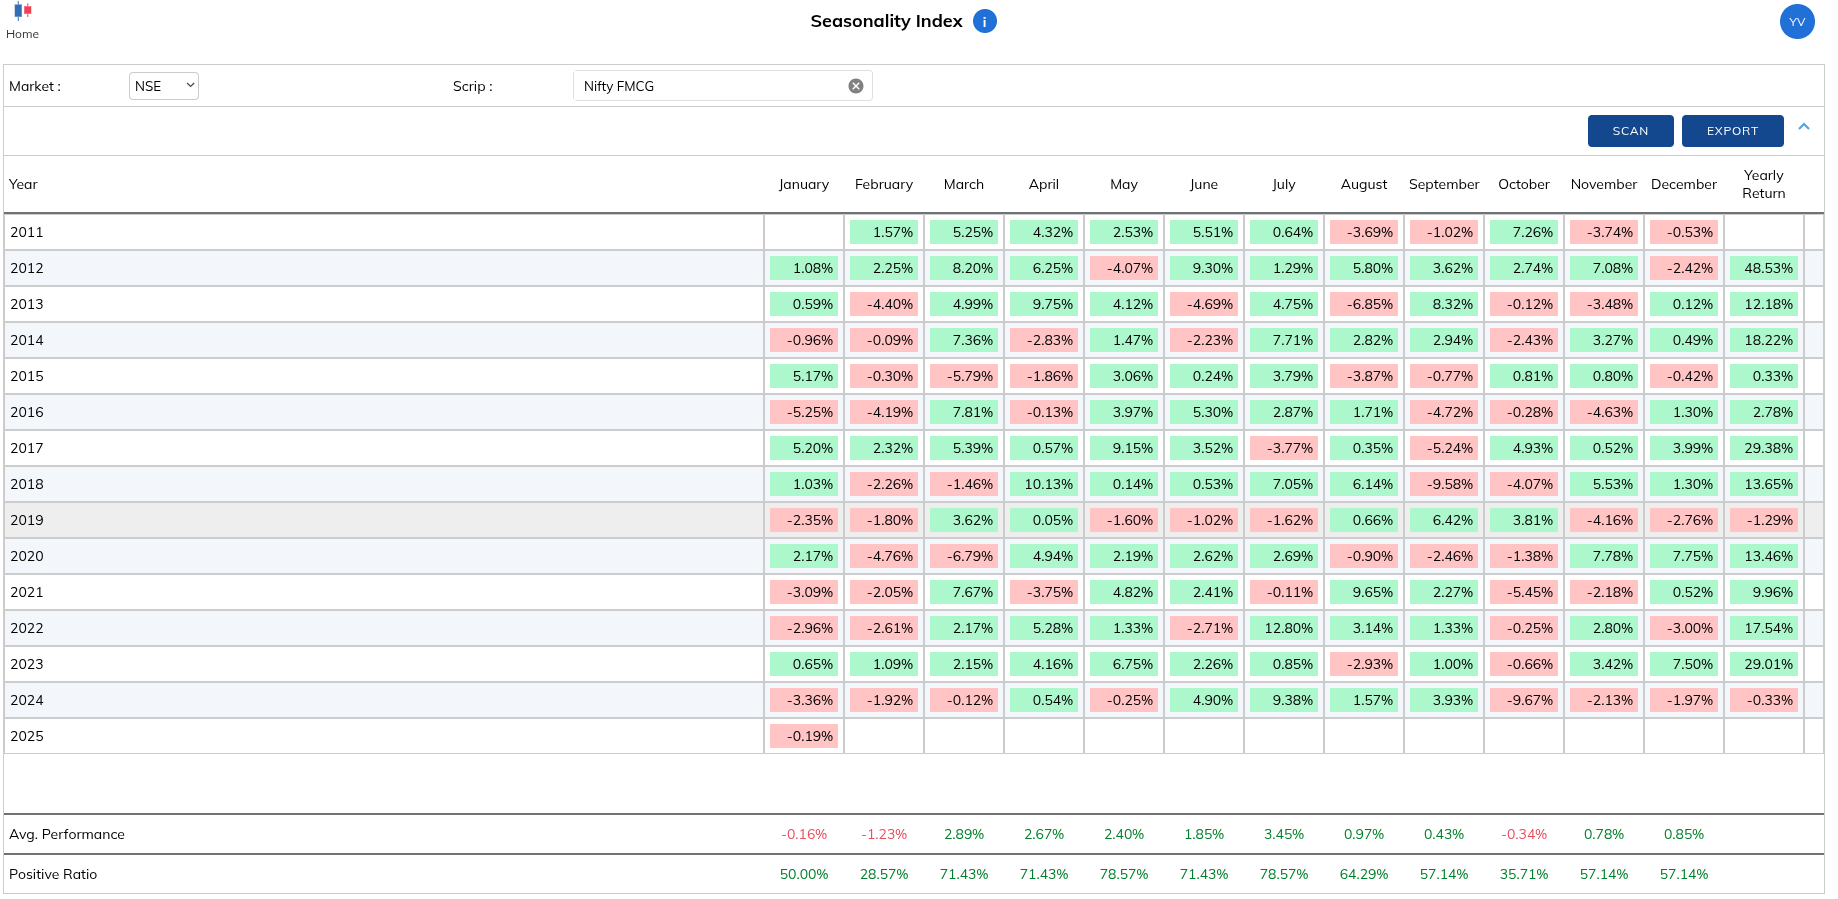The image size is (1838, 899).
Task: Click the -1.23% February average performance
Action: tap(884, 834)
